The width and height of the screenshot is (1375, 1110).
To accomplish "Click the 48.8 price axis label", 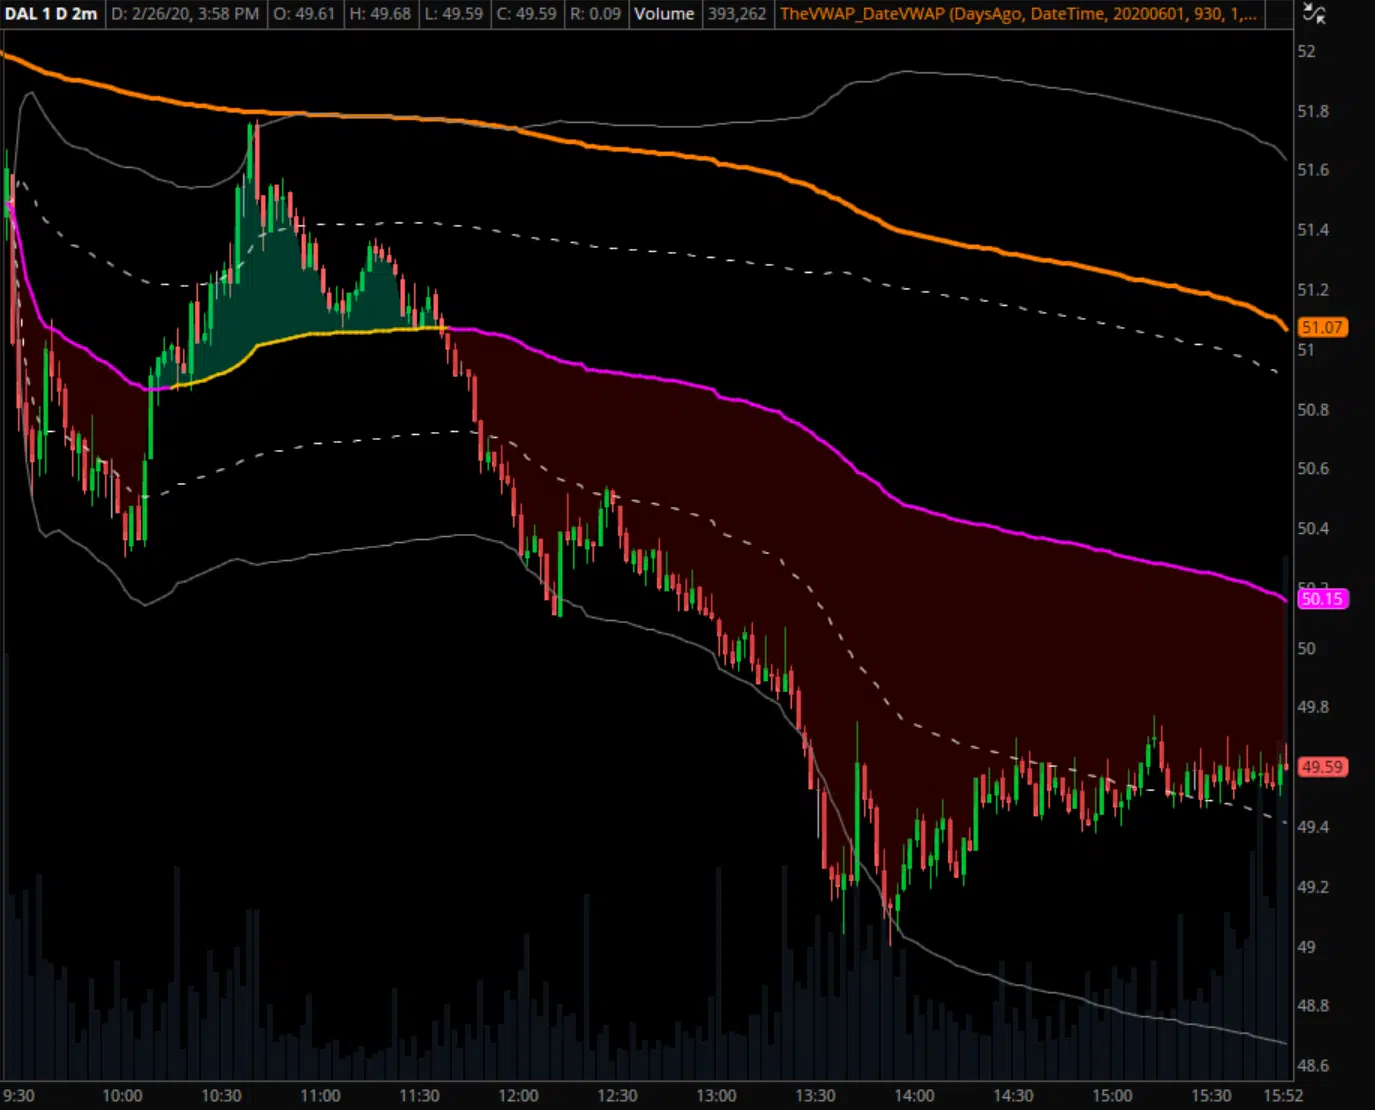I will point(1313,1005).
